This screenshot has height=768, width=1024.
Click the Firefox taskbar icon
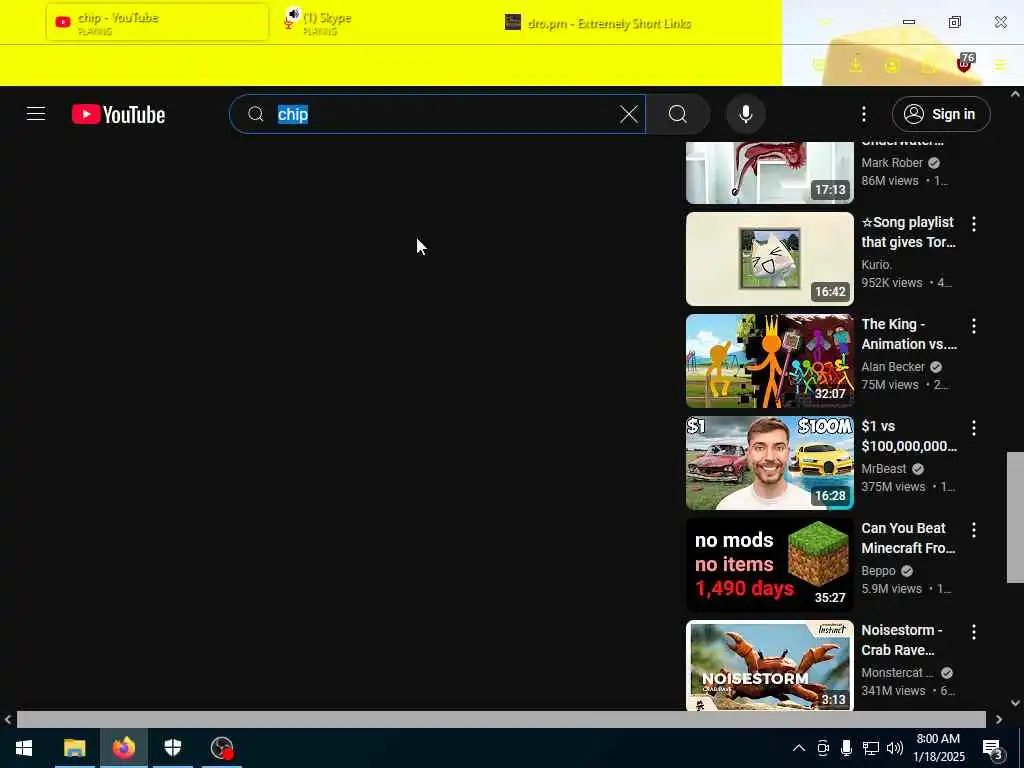pos(123,748)
